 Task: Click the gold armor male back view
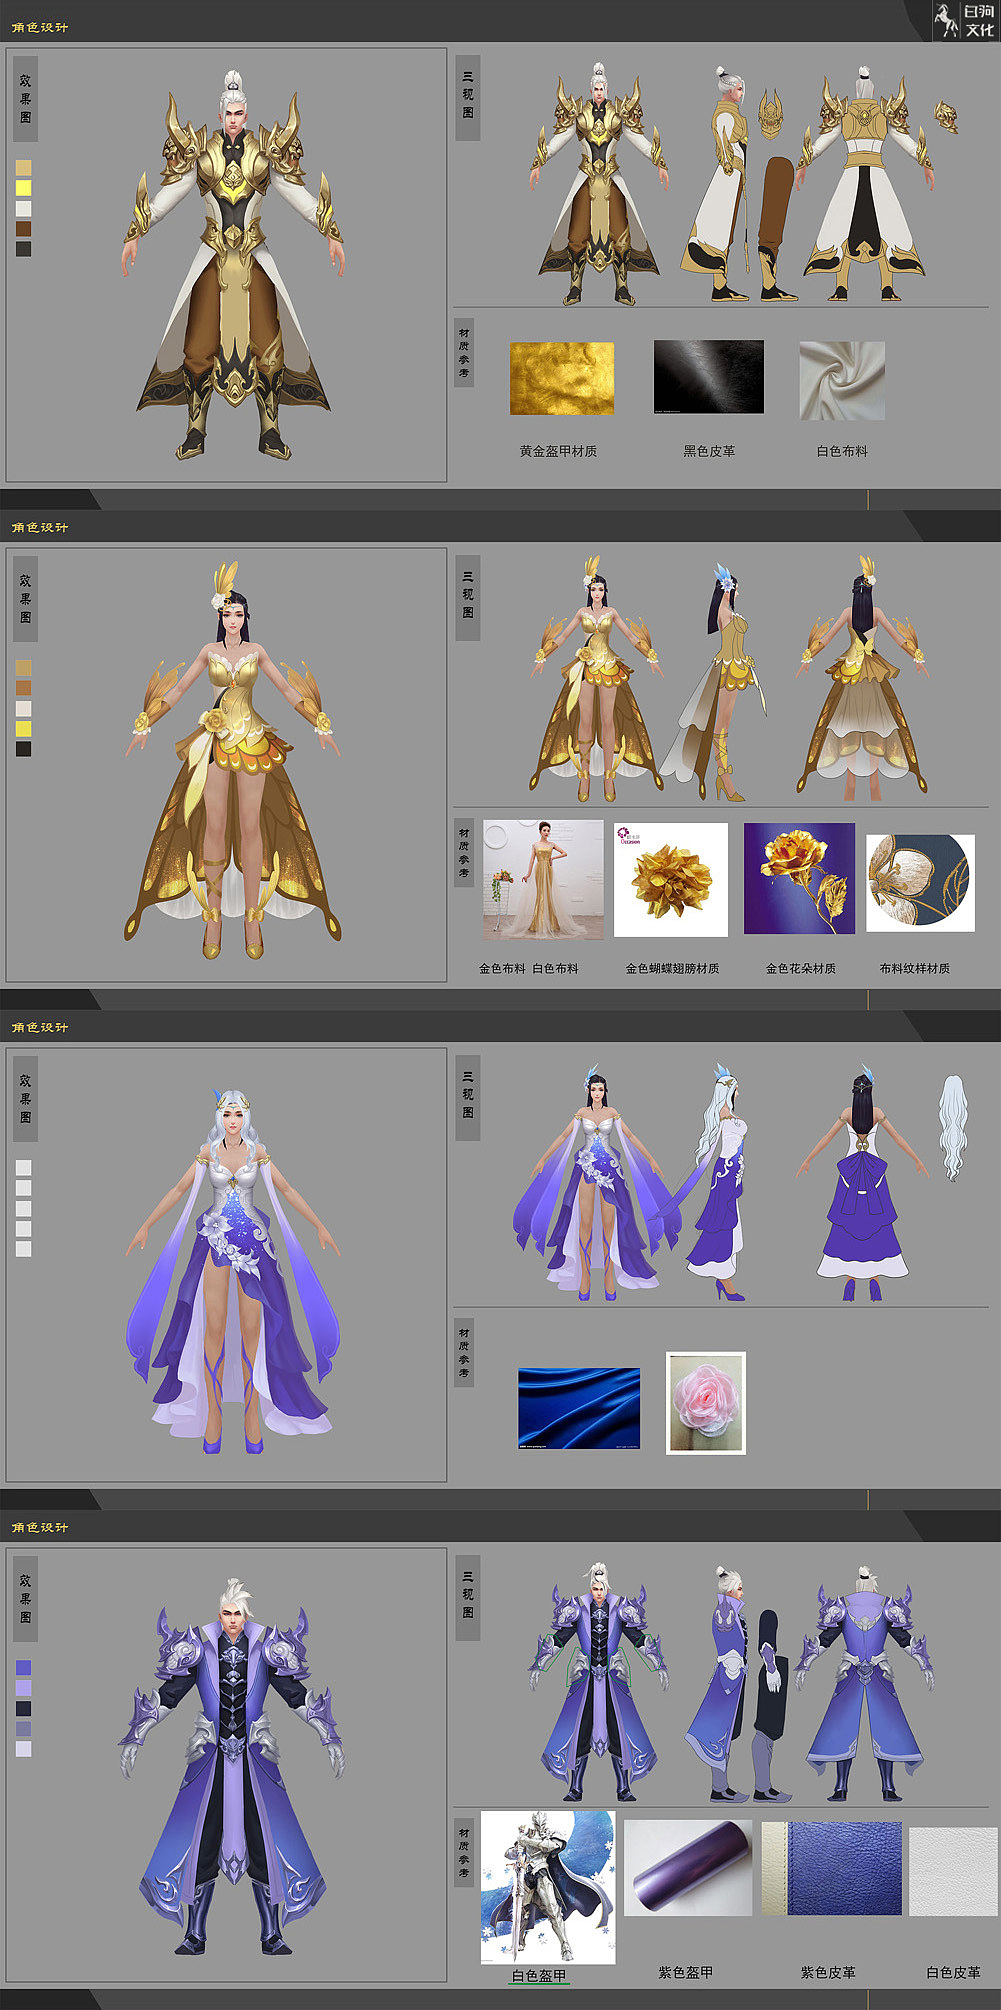[x=865, y=182]
